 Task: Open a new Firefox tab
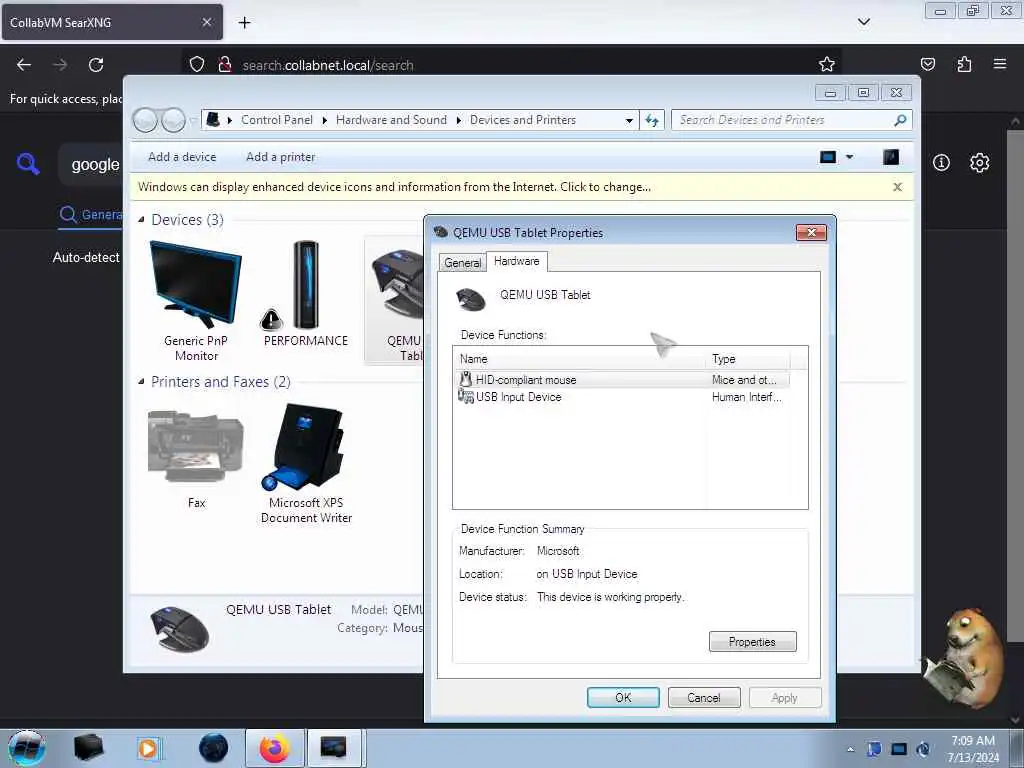244,23
